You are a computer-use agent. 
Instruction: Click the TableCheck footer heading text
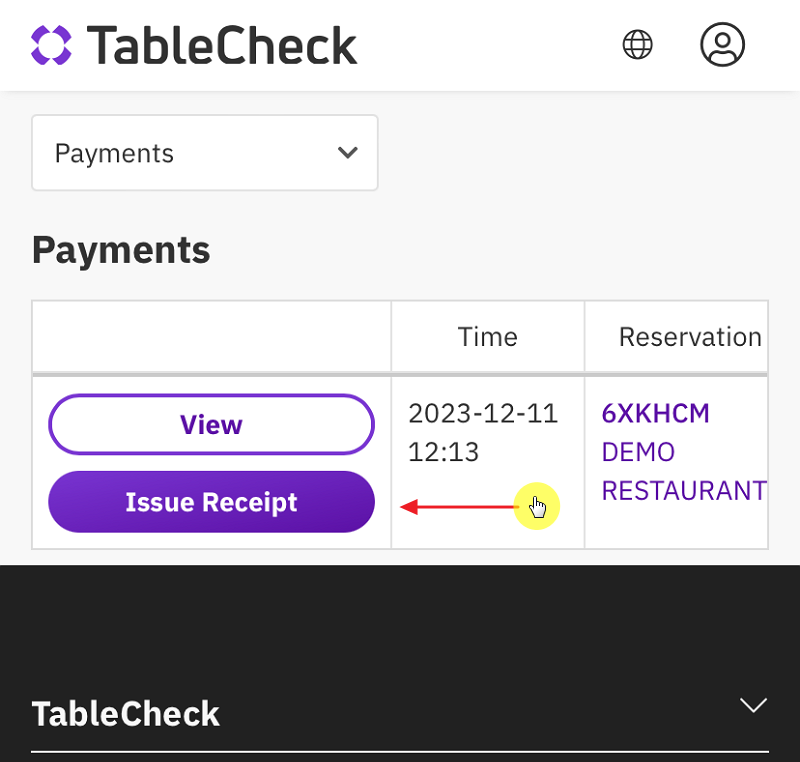pos(126,714)
